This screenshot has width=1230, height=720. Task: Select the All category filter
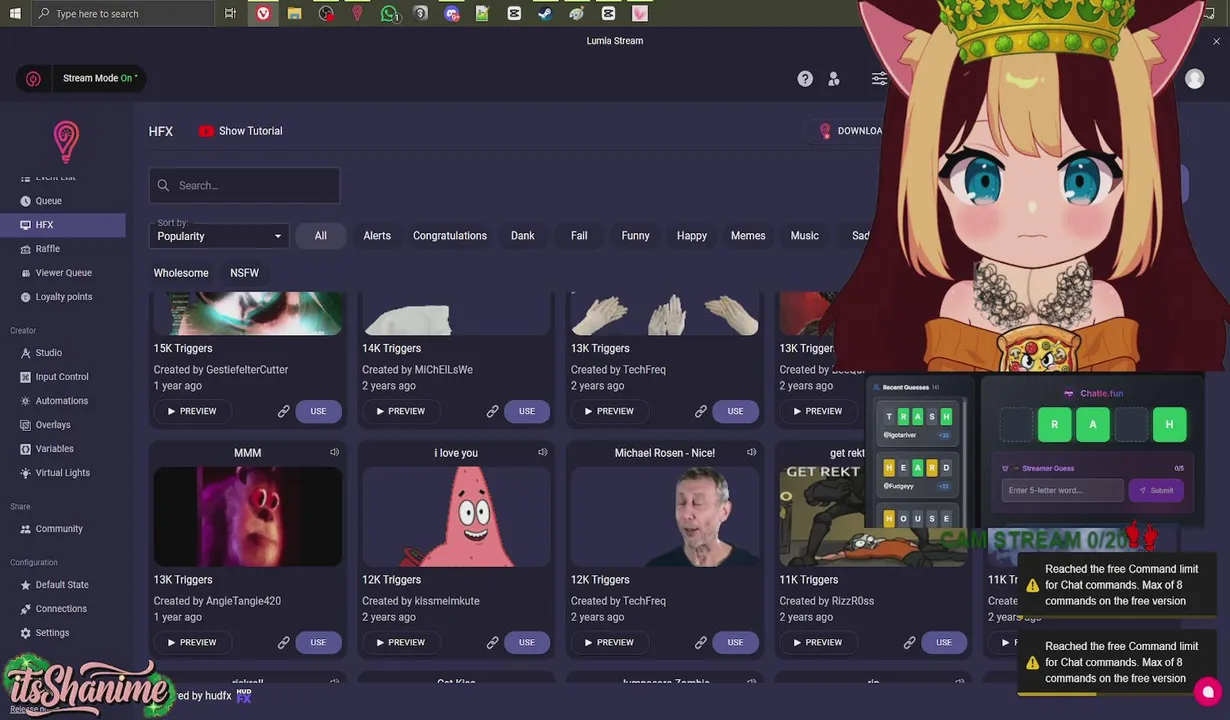(320, 236)
